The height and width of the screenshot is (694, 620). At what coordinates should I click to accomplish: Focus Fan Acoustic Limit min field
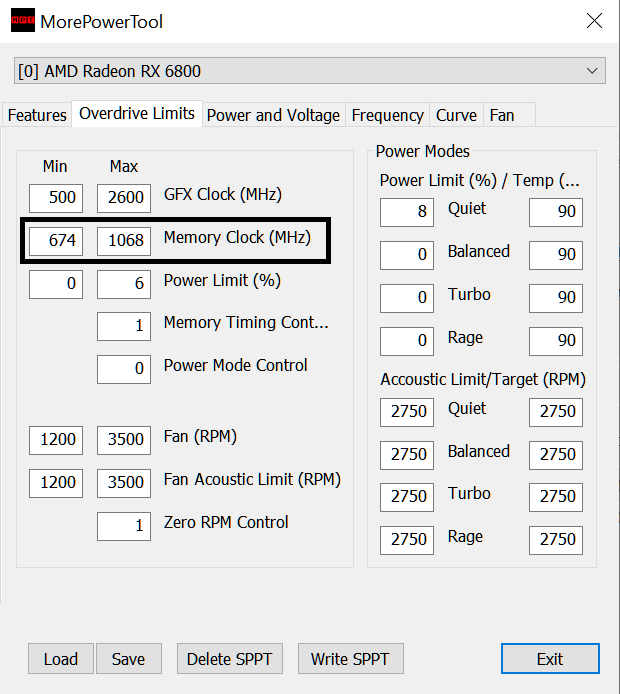[56, 483]
